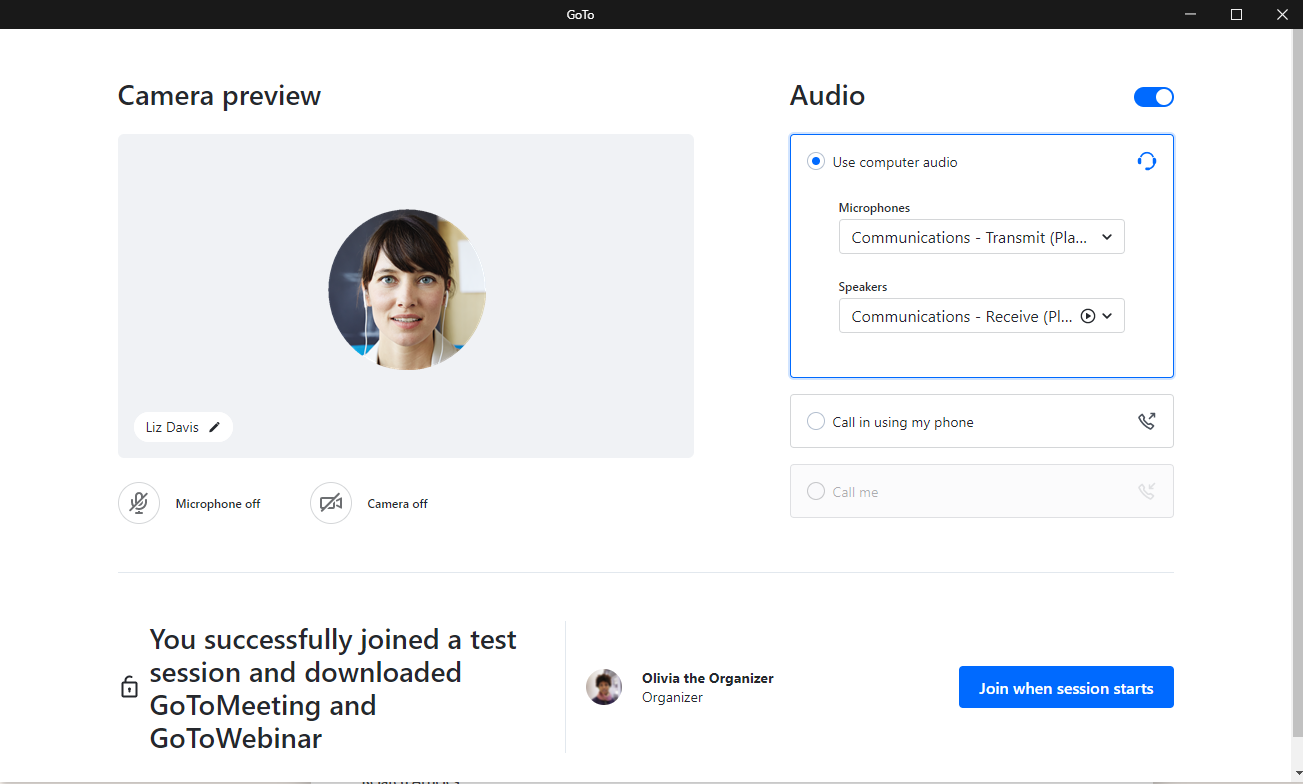Toggle the Audio switch off
The width and height of the screenshot is (1303, 784).
coord(1153,97)
